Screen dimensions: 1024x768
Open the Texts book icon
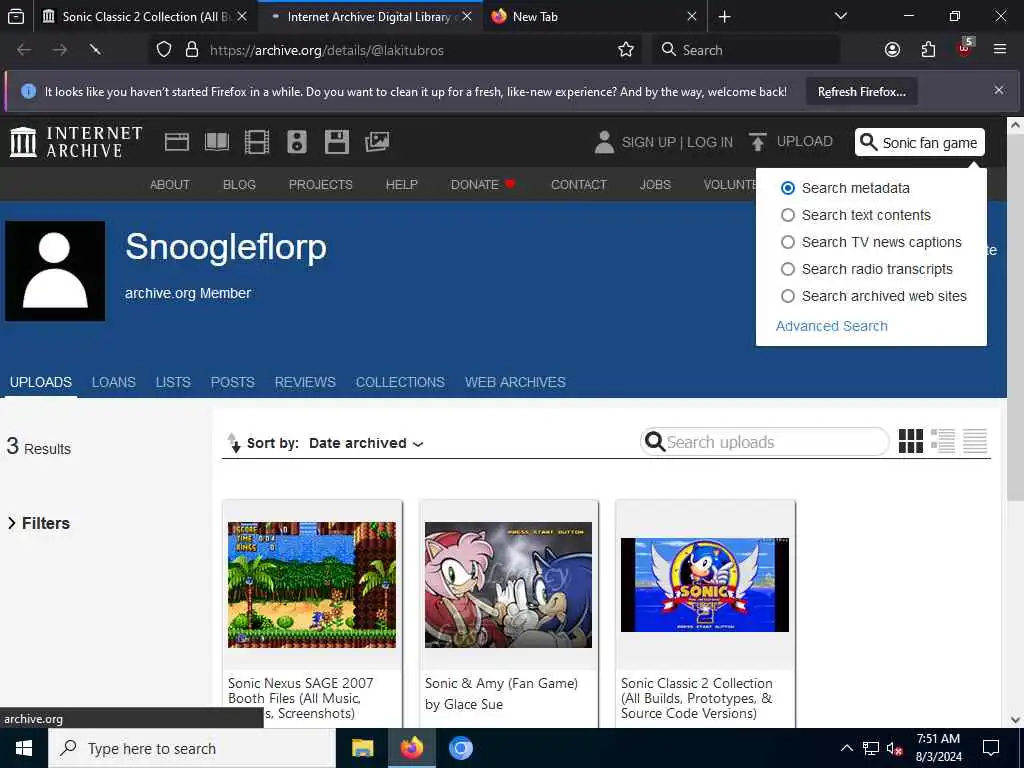(217, 142)
